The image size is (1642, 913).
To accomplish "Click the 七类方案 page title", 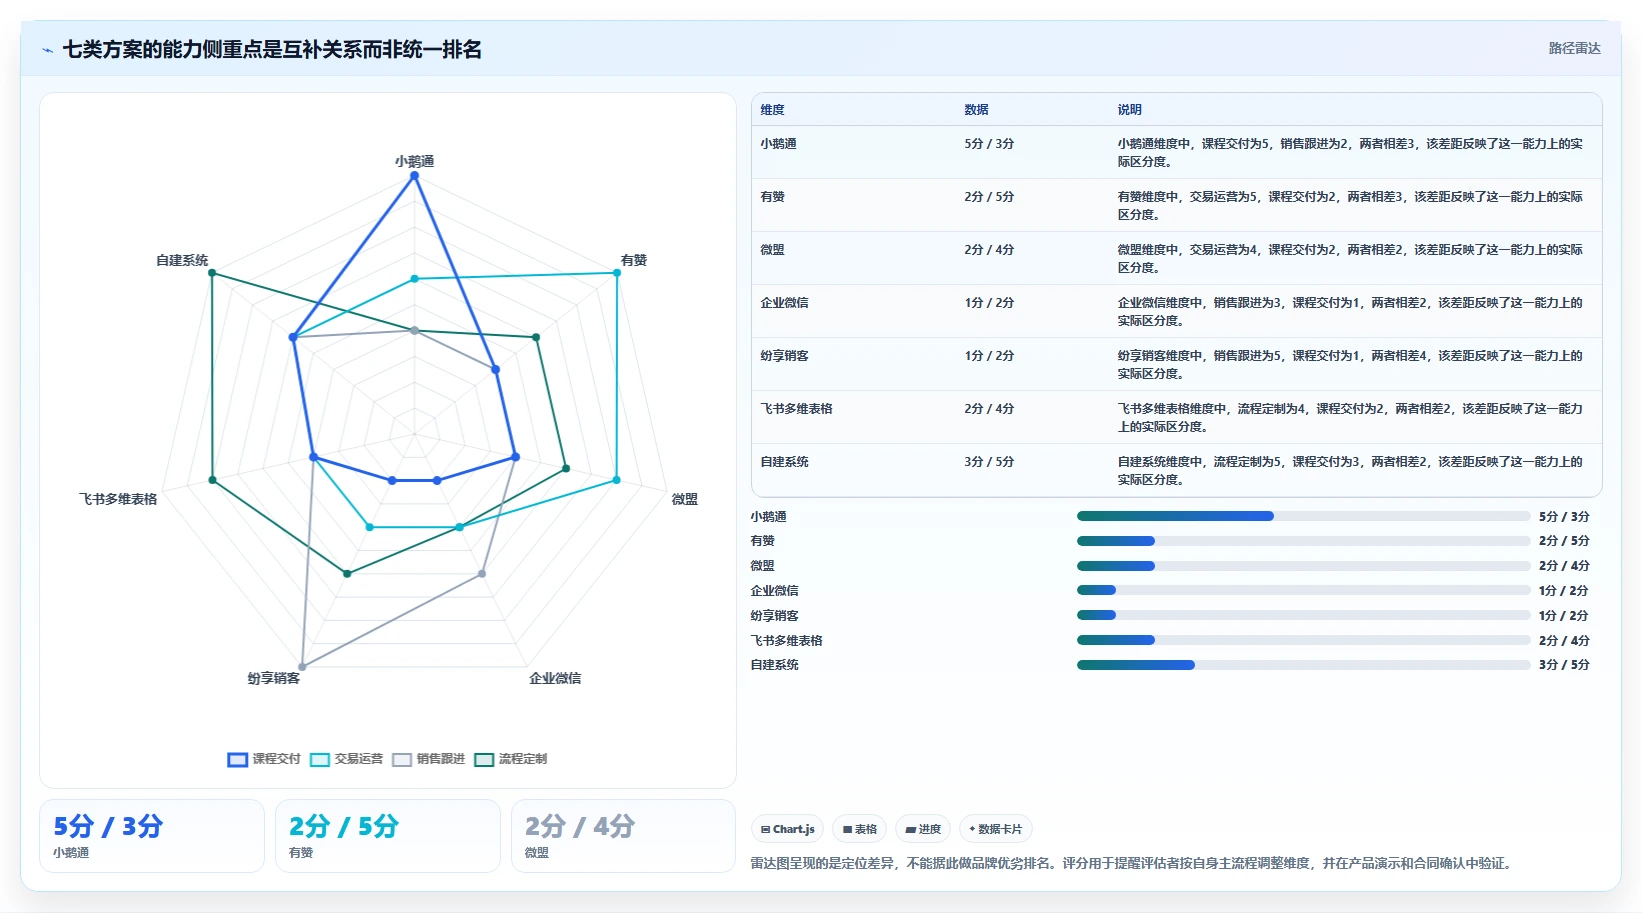I will coord(272,49).
